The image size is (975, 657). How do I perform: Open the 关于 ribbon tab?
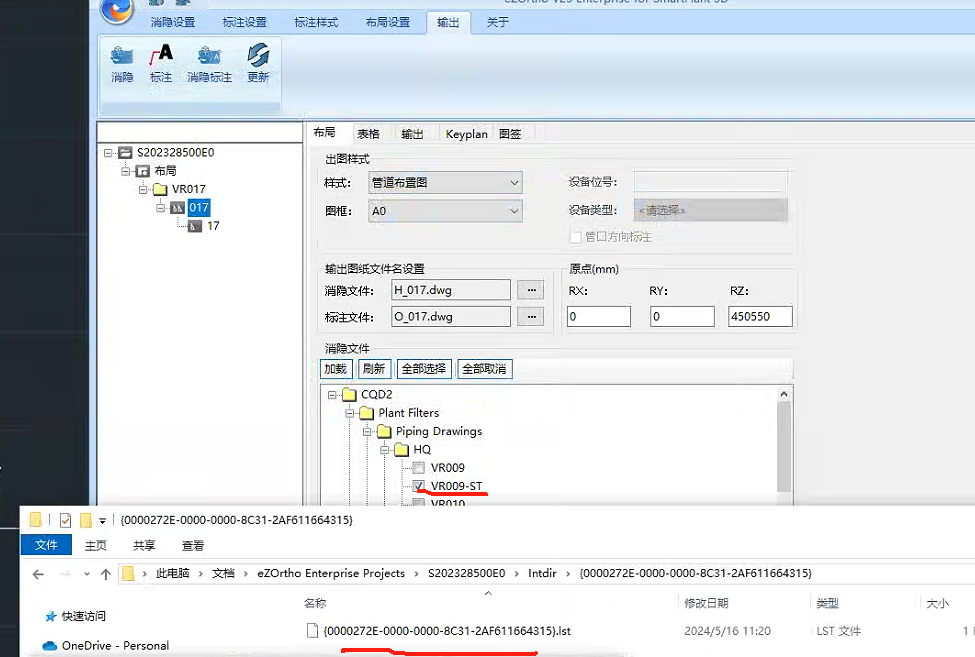[497, 22]
